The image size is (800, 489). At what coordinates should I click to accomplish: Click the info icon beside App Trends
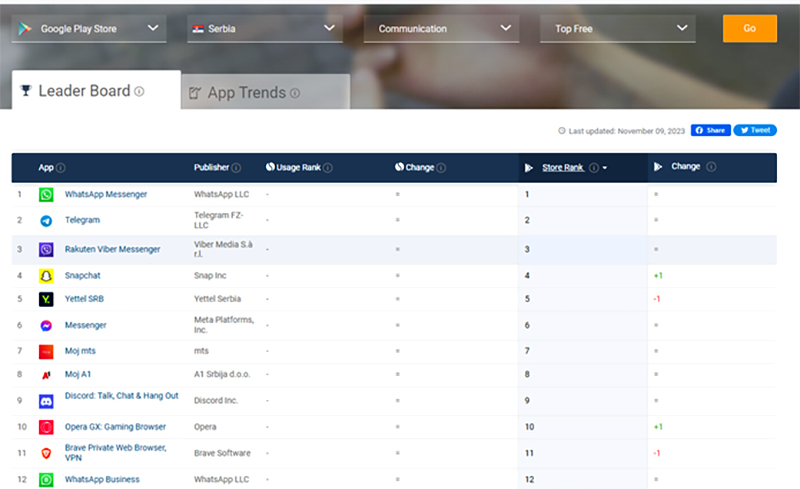tap(295, 93)
